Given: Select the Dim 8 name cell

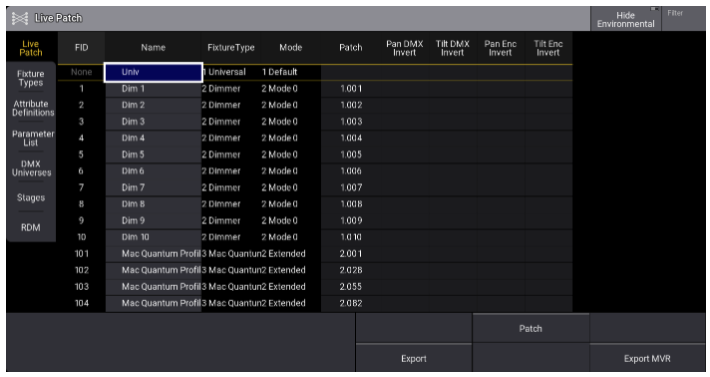Looking at the screenshot, I should click(x=154, y=204).
